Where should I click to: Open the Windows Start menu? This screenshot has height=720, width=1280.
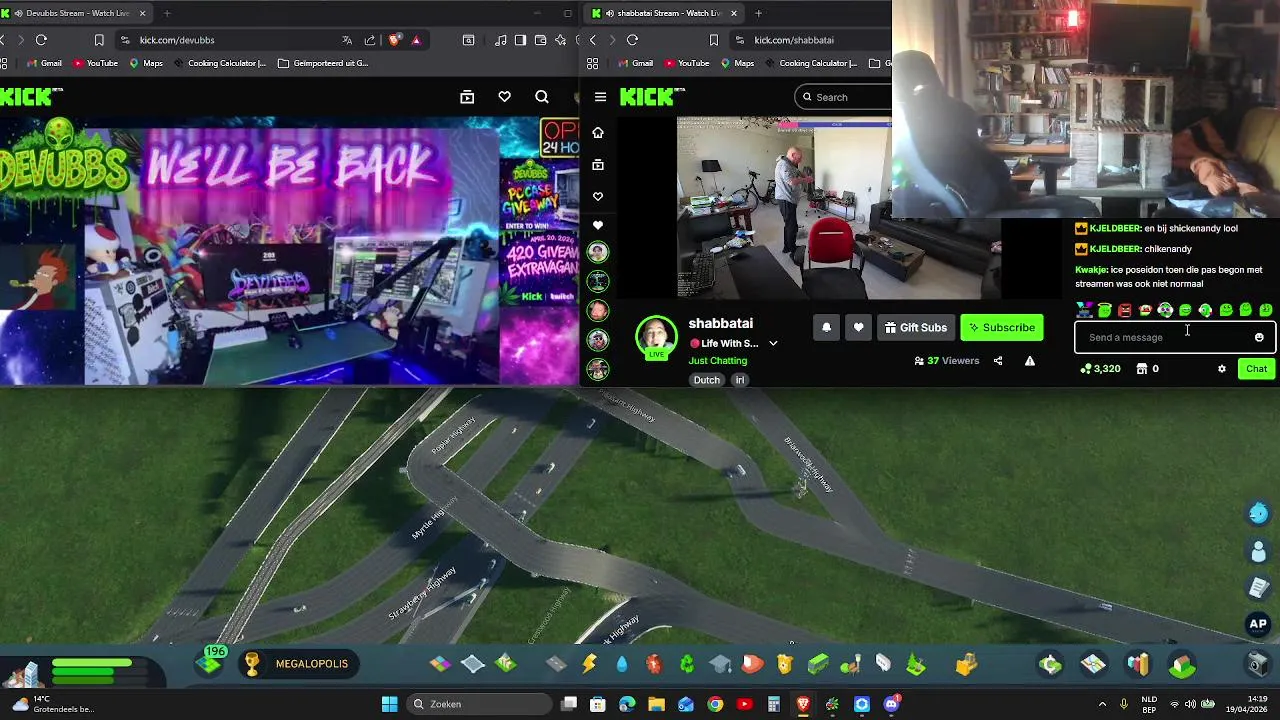click(x=389, y=704)
